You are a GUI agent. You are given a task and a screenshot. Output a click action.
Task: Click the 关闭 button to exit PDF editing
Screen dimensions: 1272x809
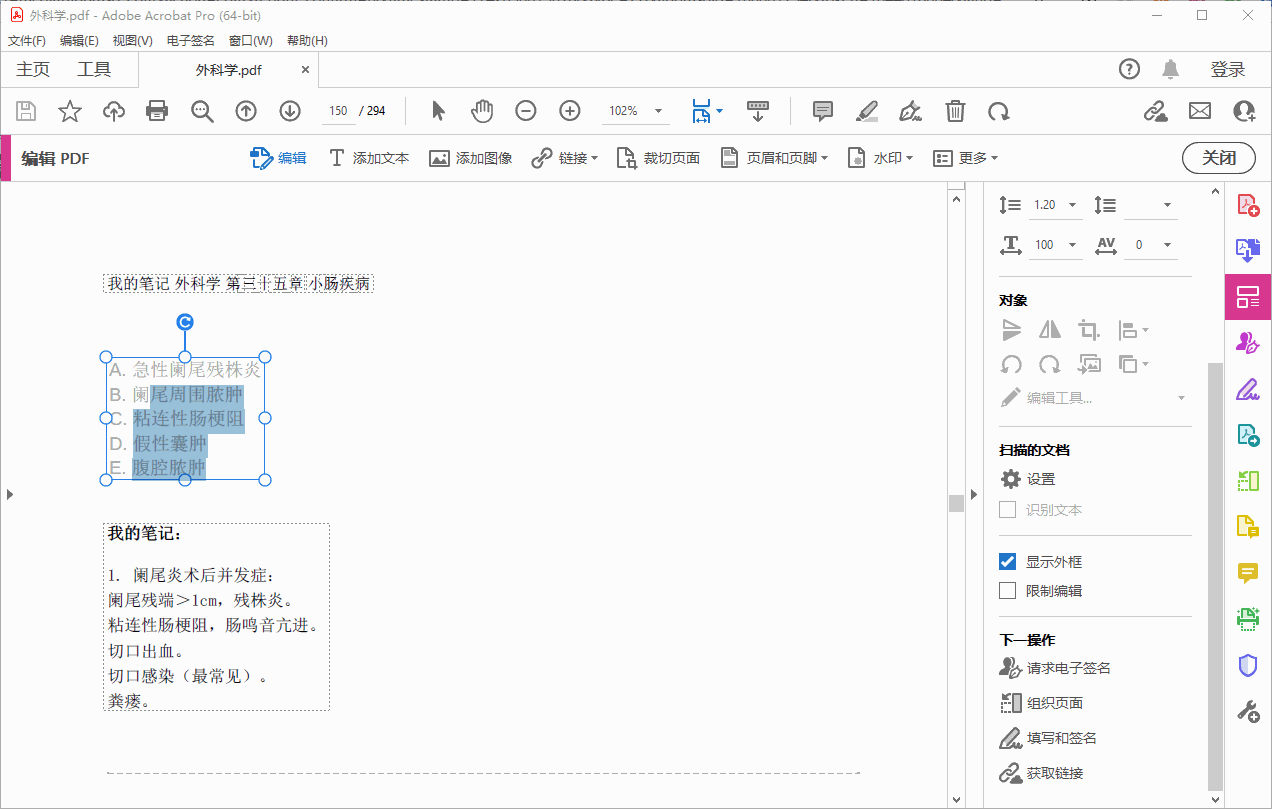pos(1219,157)
